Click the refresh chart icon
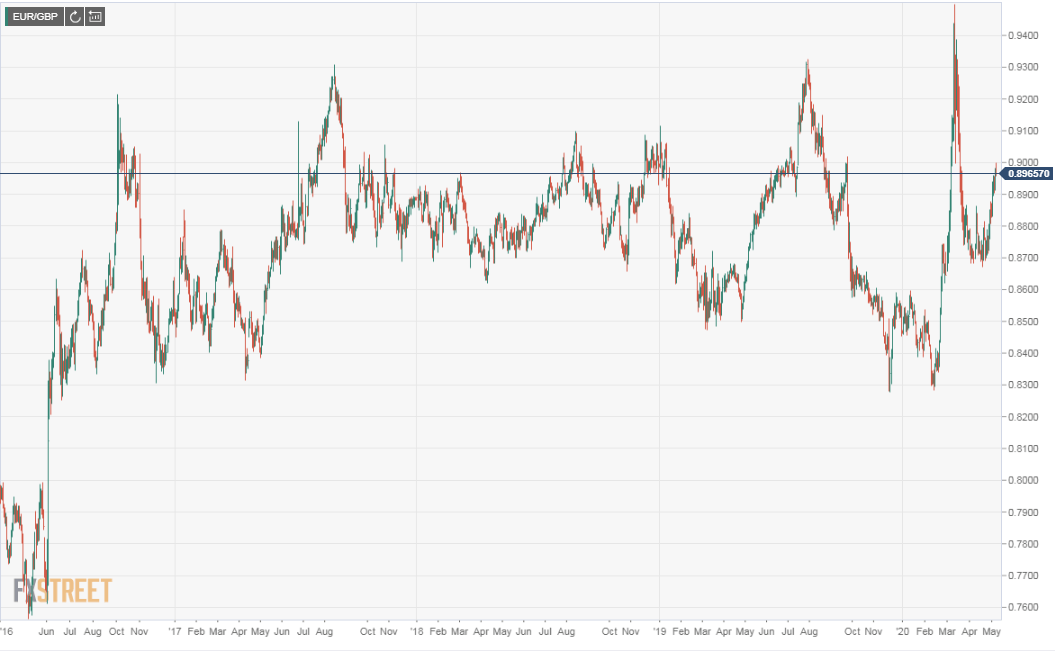This screenshot has width=1055, height=653. click(x=75, y=17)
